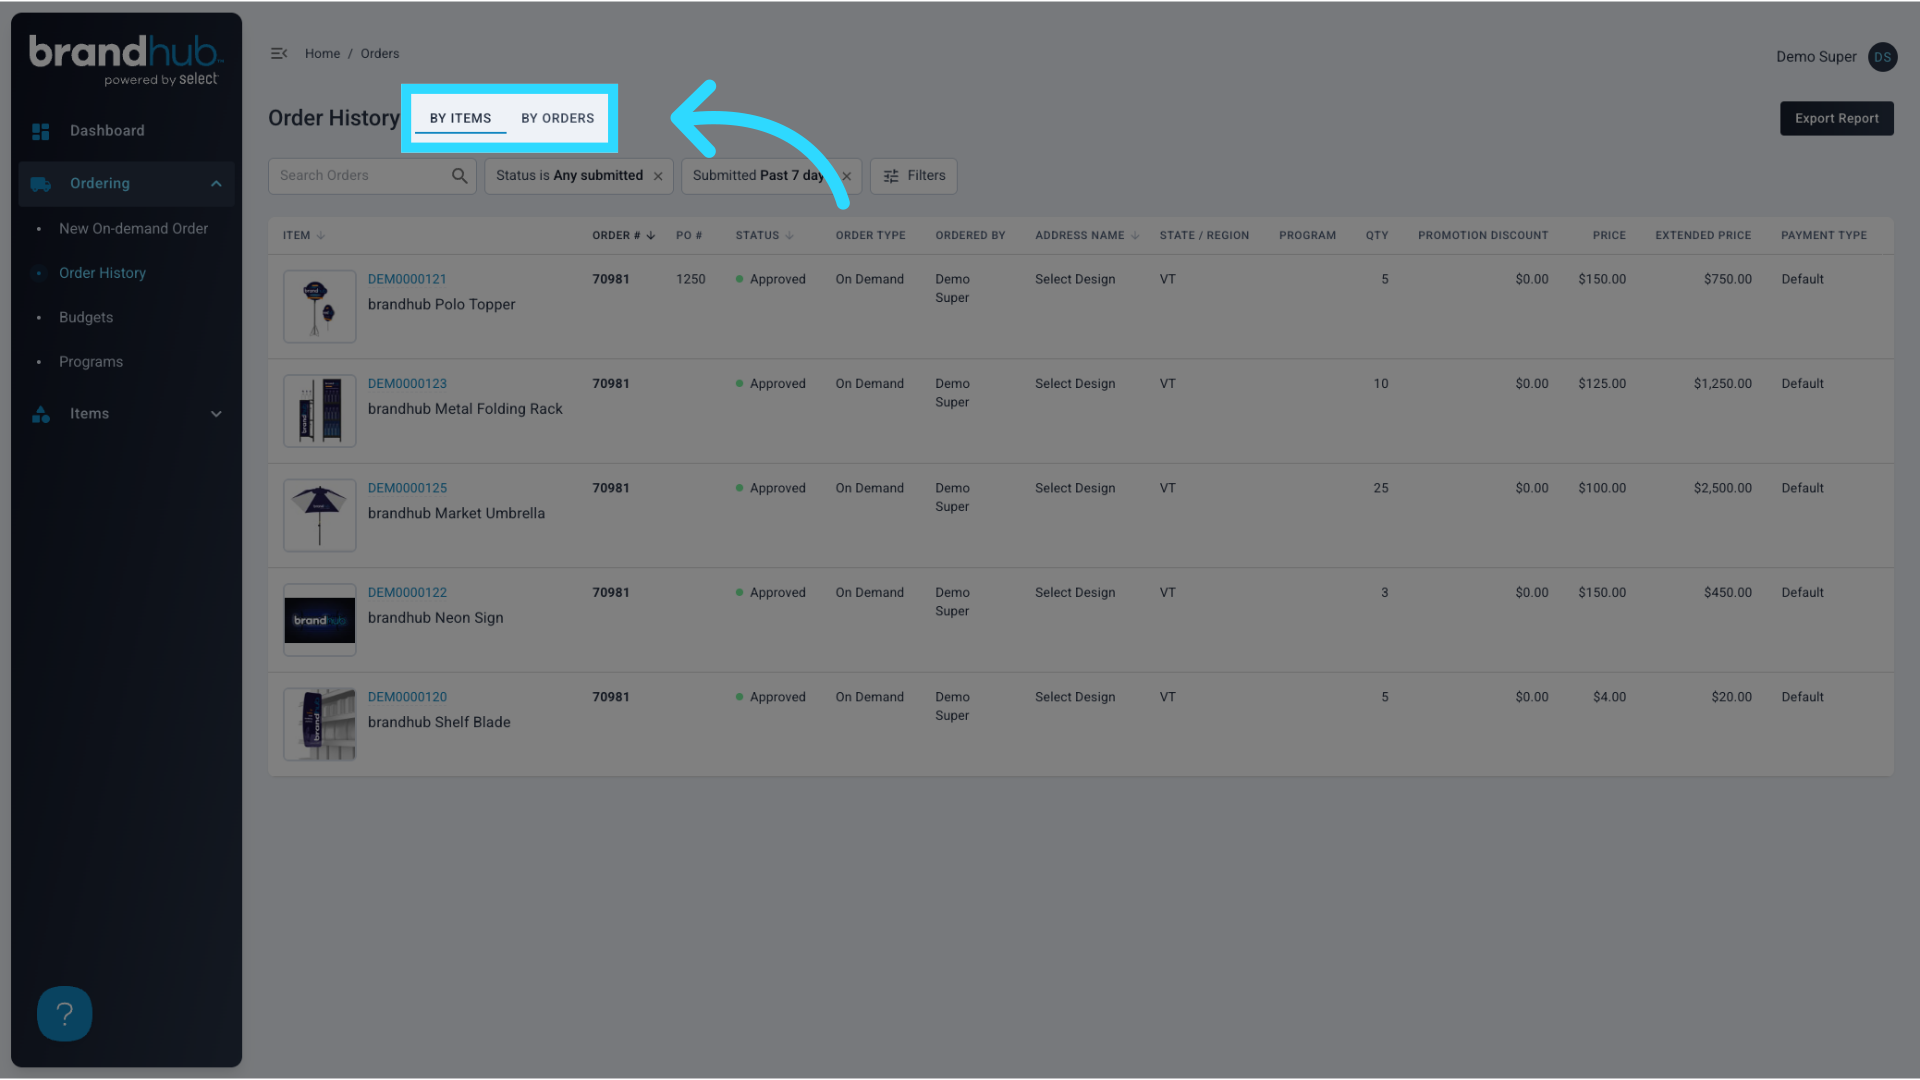Toggle sorting on the STATUS column
Viewport: 1920px width, 1080px height.
pos(789,235)
